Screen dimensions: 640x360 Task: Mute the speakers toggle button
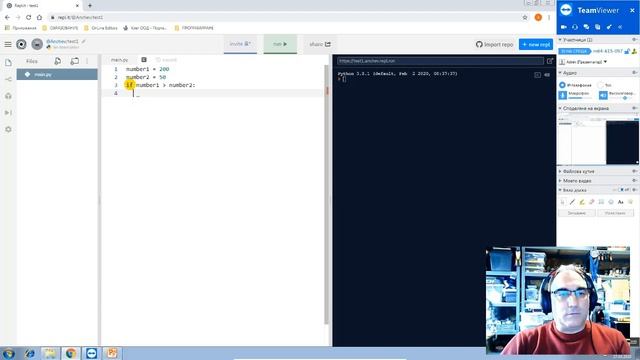[603, 95]
